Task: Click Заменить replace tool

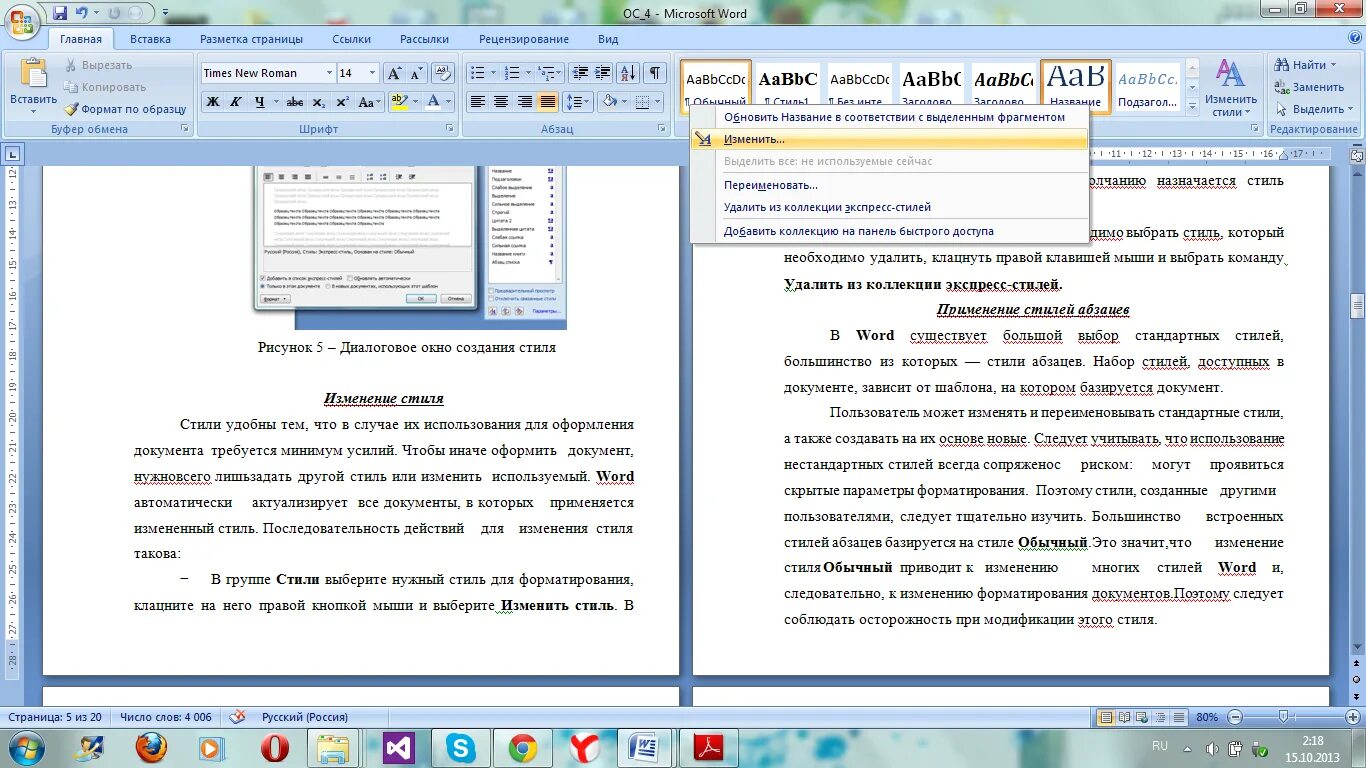Action: 1310,87
